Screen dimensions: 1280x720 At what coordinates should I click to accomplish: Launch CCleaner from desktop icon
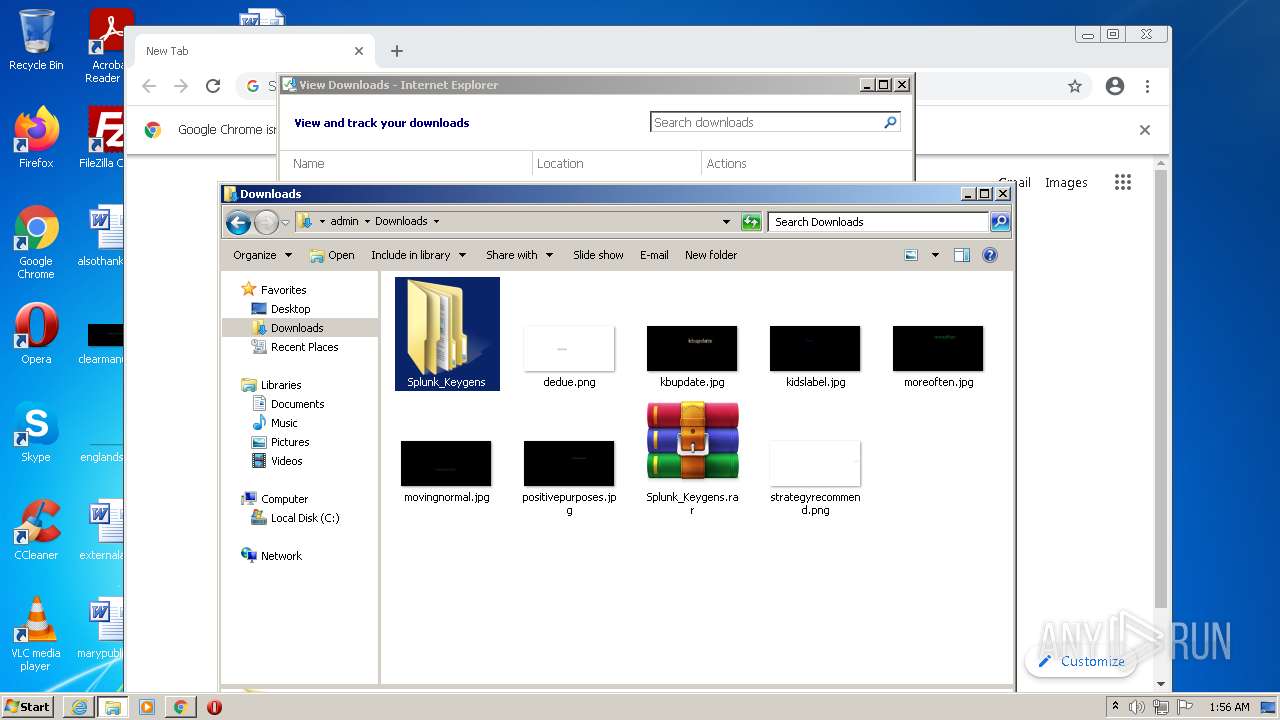(x=36, y=531)
